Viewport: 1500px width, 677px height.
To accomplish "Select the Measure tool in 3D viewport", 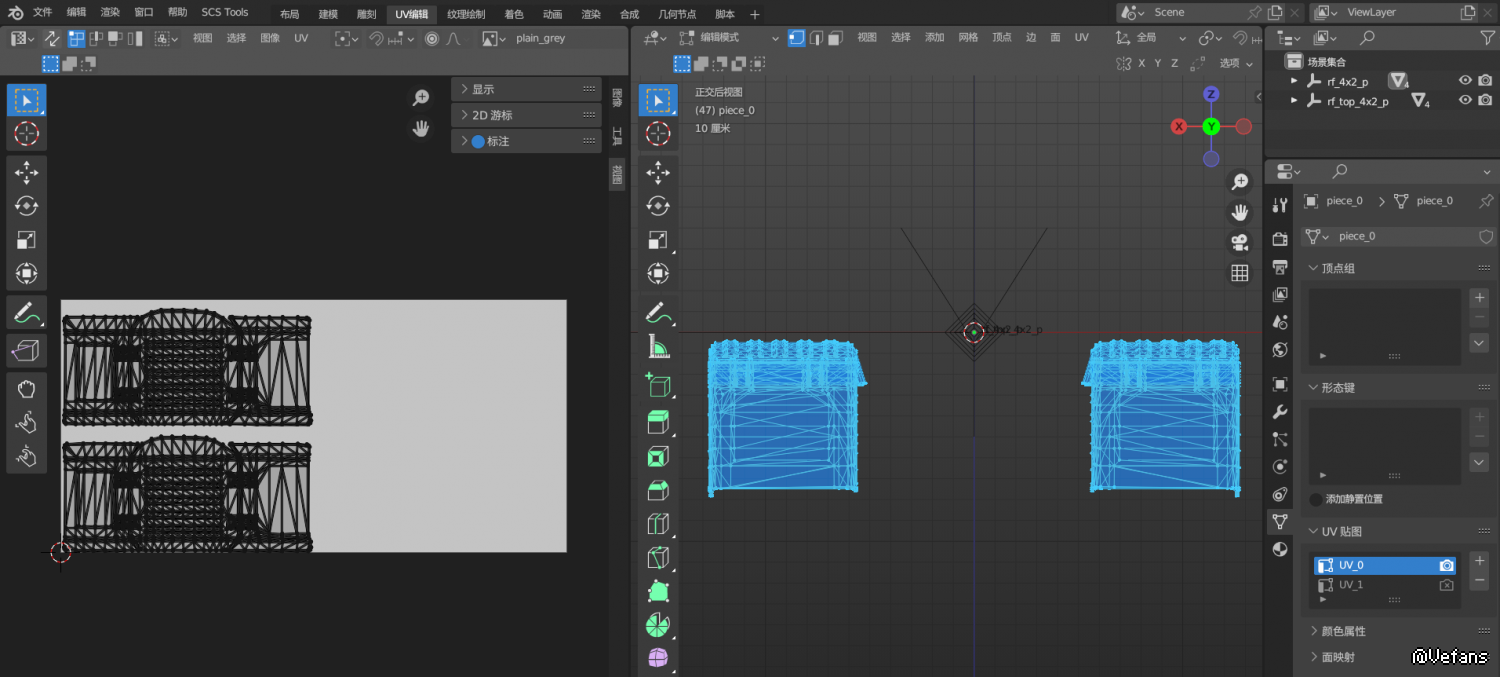I will point(658,347).
